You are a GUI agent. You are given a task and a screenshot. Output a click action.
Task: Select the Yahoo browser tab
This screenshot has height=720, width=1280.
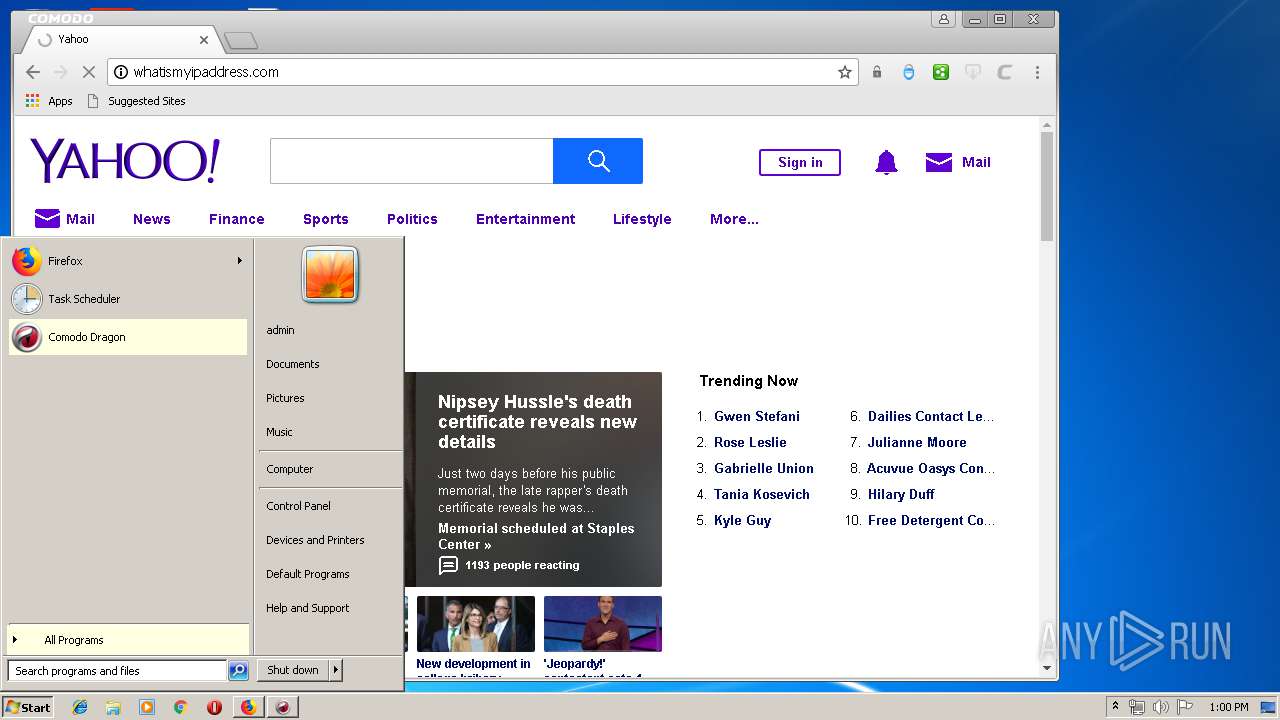122,39
